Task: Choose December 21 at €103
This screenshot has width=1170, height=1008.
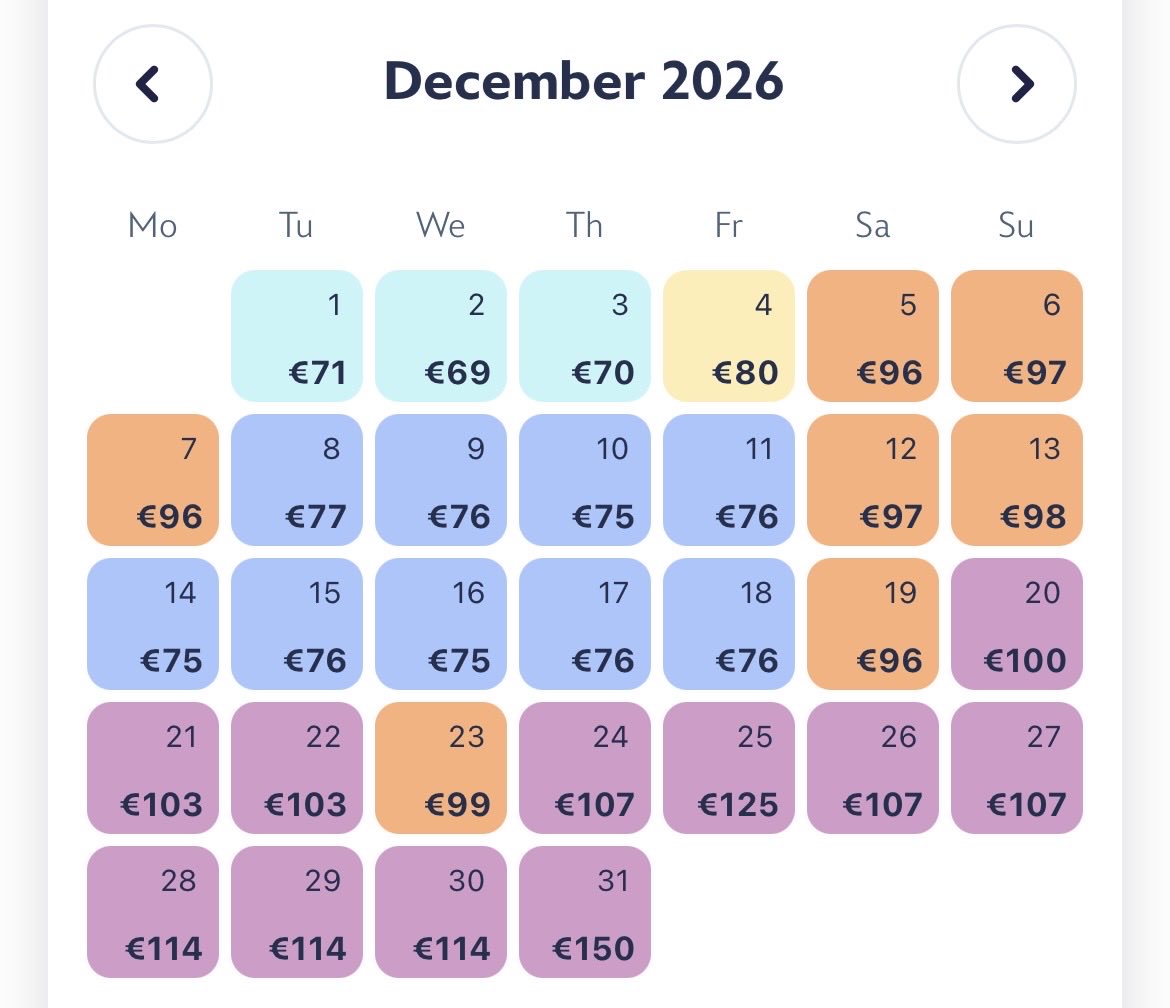Action: pyautogui.click(x=153, y=768)
